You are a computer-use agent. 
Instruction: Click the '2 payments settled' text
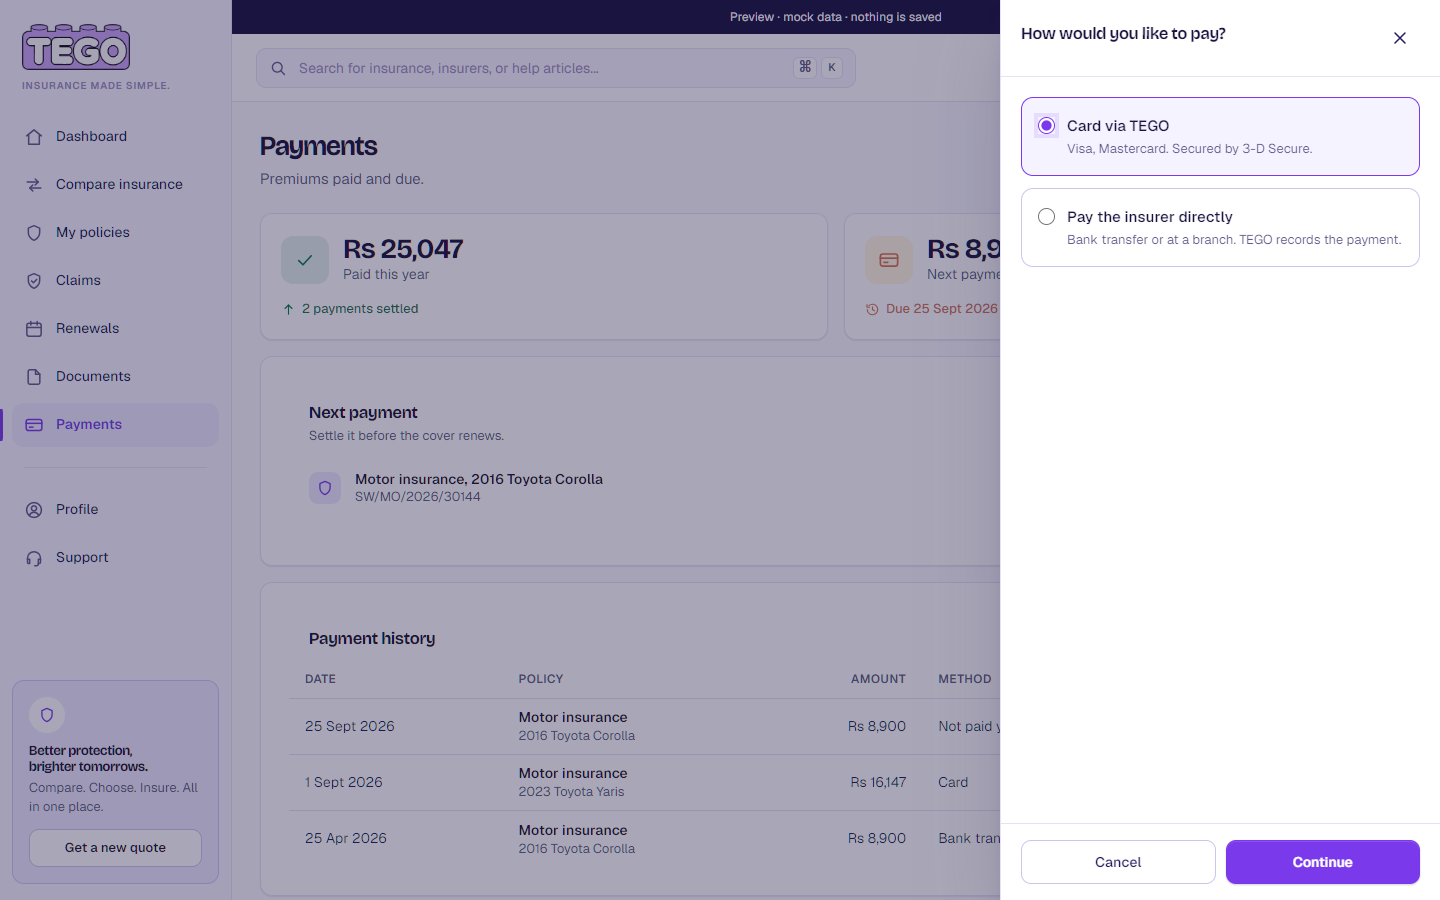click(360, 309)
